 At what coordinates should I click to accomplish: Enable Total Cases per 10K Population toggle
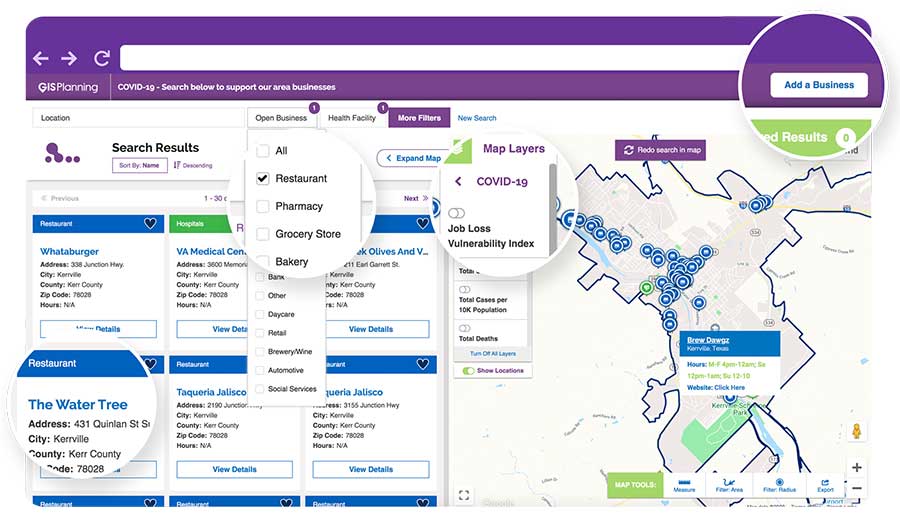coord(464,289)
